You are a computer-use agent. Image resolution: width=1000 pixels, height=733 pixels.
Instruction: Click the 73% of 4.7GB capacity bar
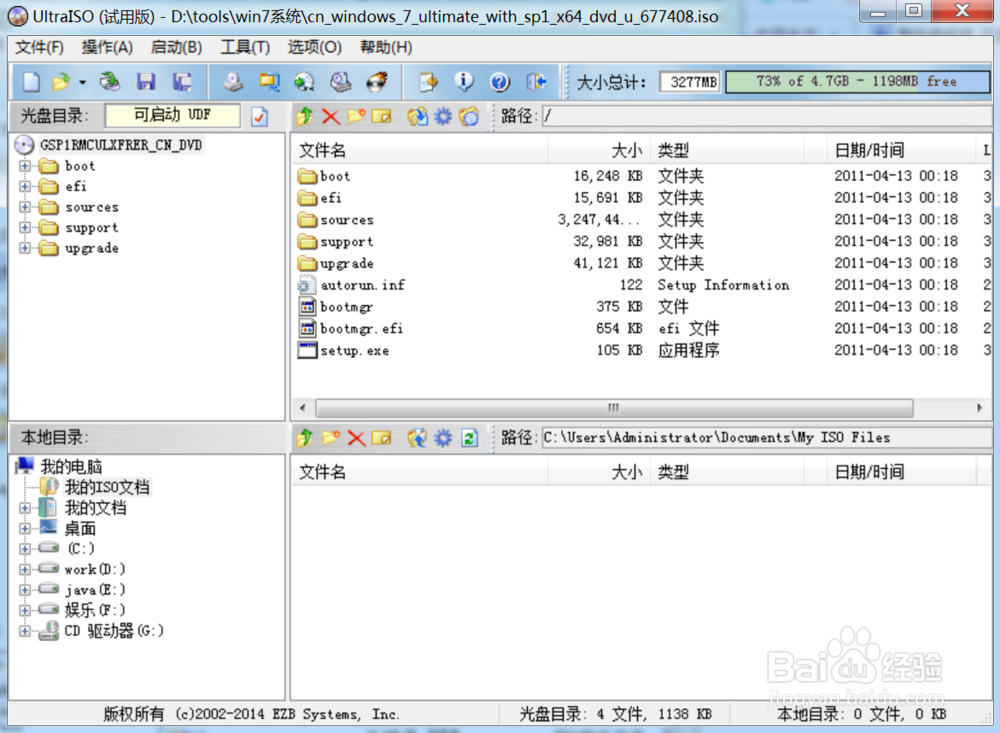coord(857,82)
